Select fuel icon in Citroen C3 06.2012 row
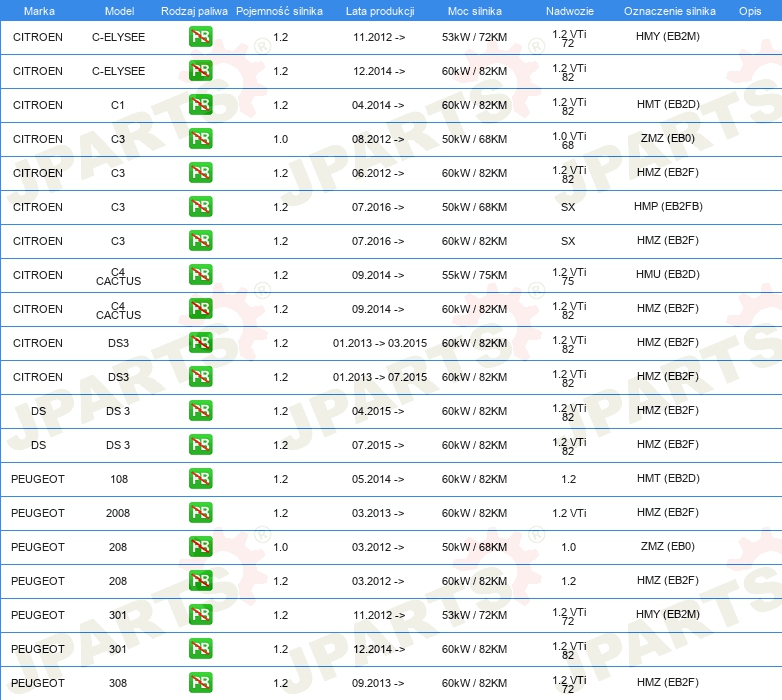The width and height of the screenshot is (782, 700). (x=200, y=173)
